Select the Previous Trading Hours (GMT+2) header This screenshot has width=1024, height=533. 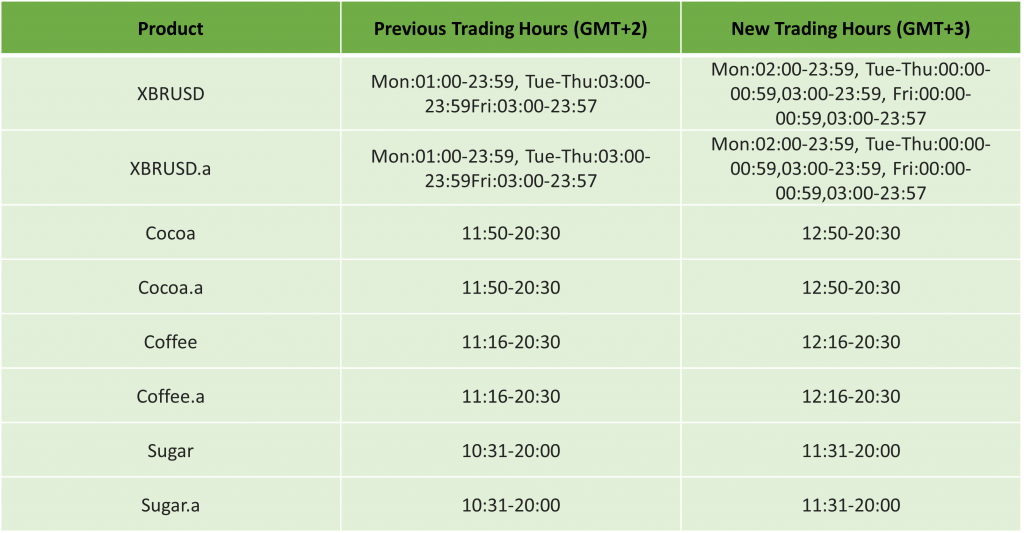tap(510, 28)
